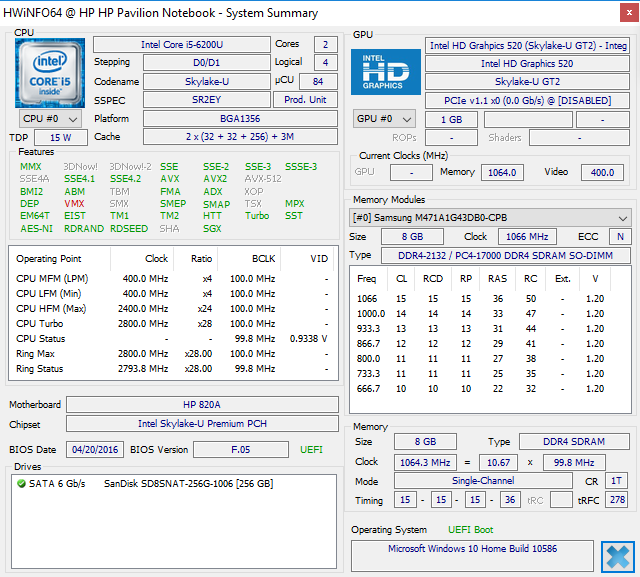This screenshot has width=640, height=577.
Task: Click the Intel Core i5-6200U name field
Action: [x=182, y=44]
